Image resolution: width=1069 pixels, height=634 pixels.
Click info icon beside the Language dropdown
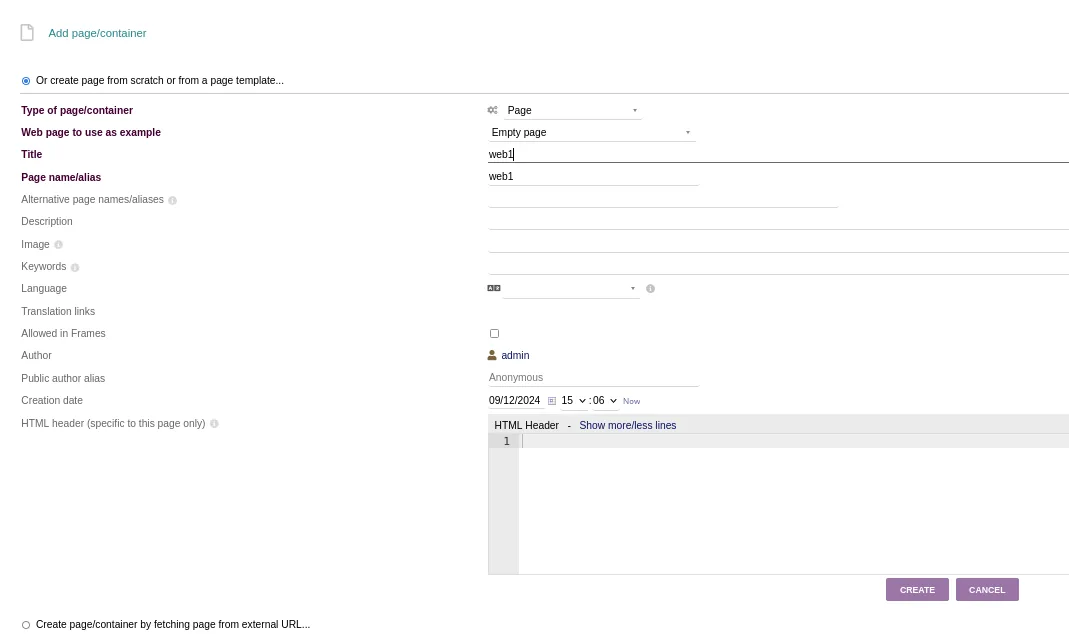point(650,289)
